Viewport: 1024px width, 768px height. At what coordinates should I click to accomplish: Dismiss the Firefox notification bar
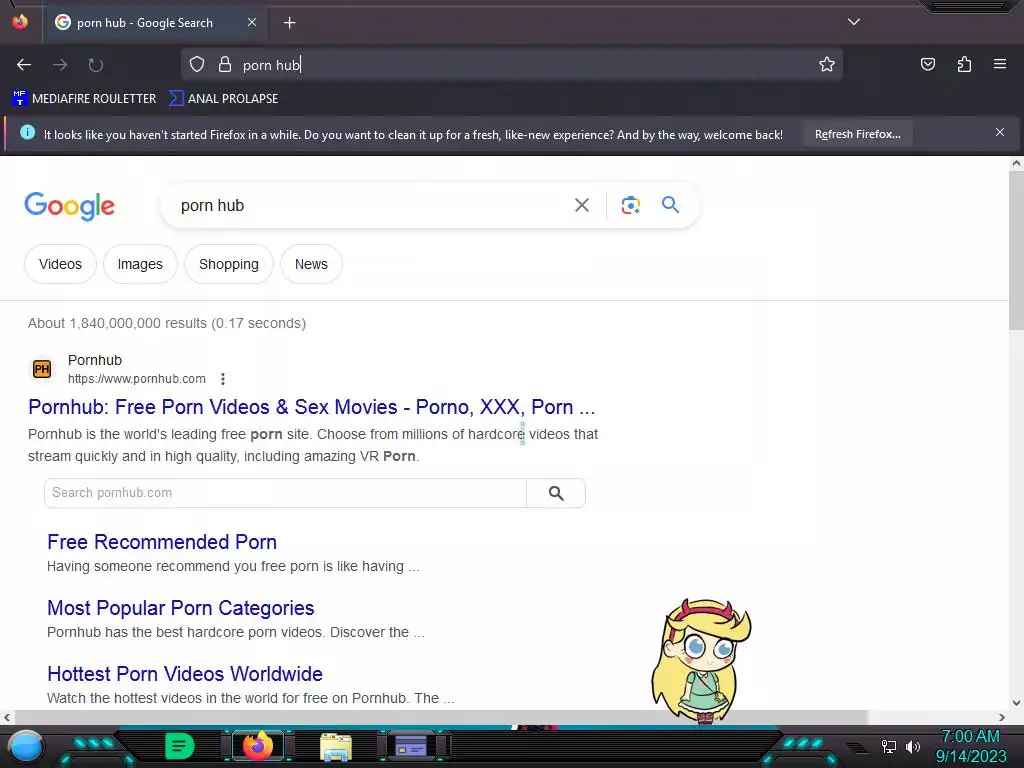[999, 133]
